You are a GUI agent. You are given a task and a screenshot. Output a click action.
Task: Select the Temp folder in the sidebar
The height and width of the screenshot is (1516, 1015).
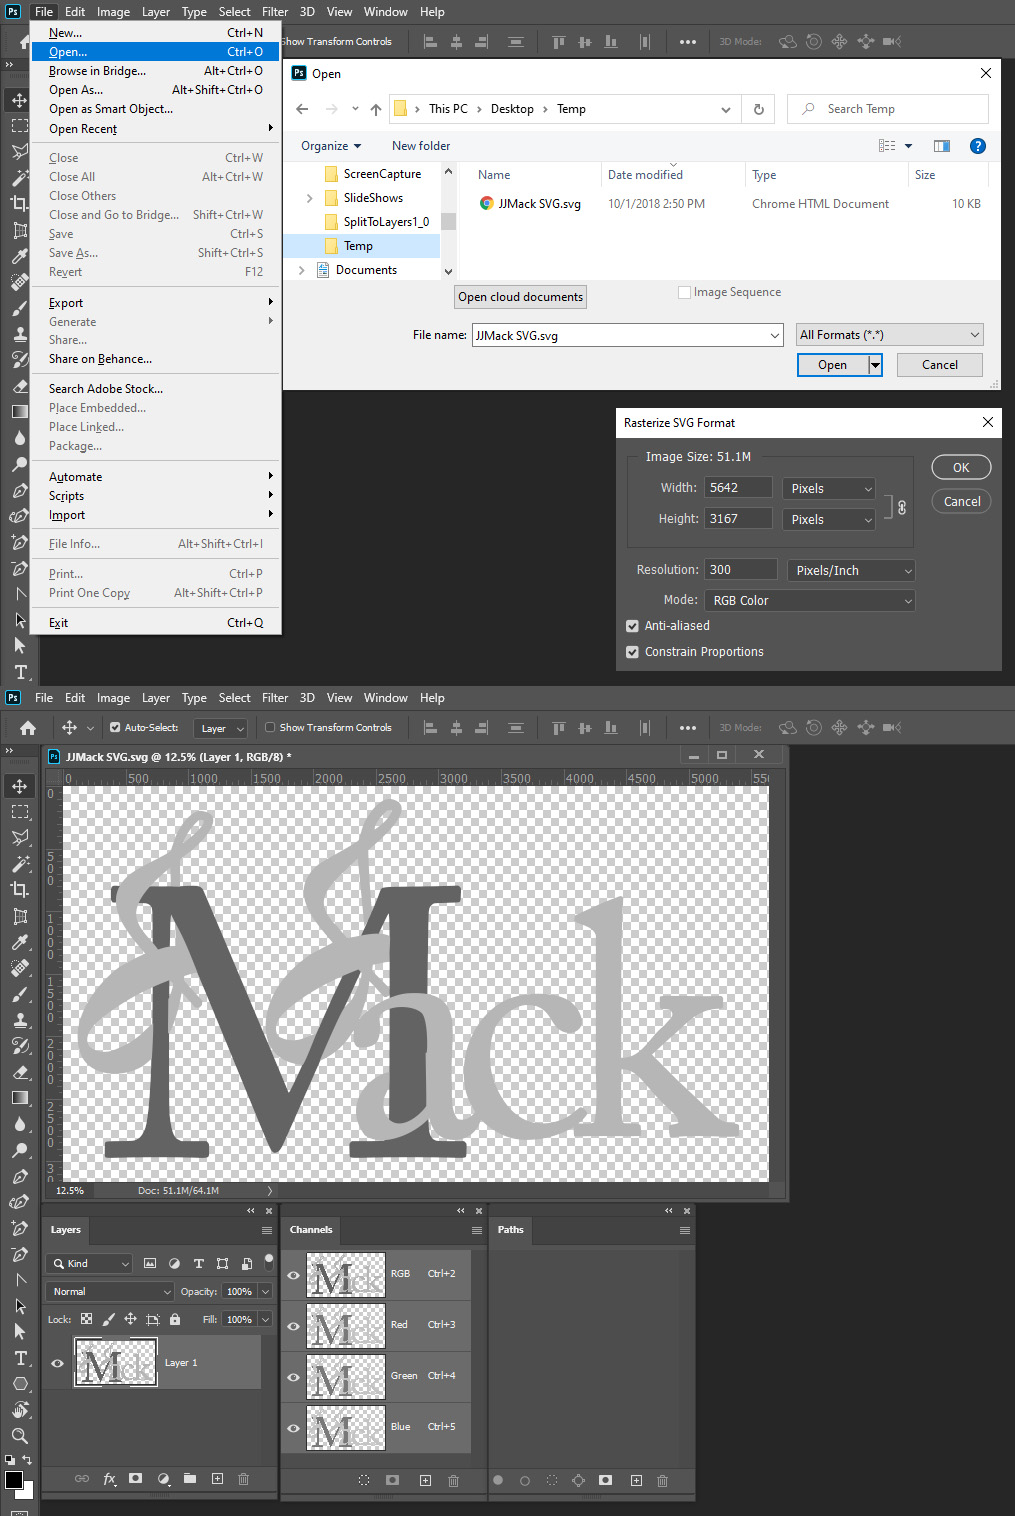tap(357, 245)
